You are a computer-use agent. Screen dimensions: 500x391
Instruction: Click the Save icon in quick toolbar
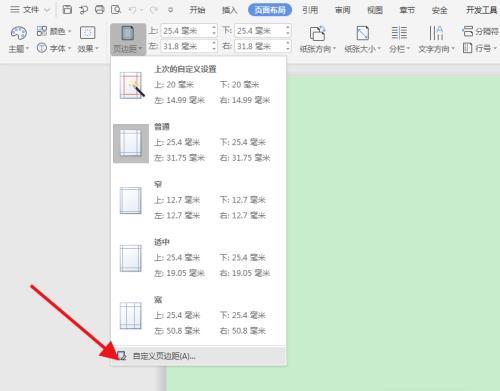pyautogui.click(x=67, y=10)
